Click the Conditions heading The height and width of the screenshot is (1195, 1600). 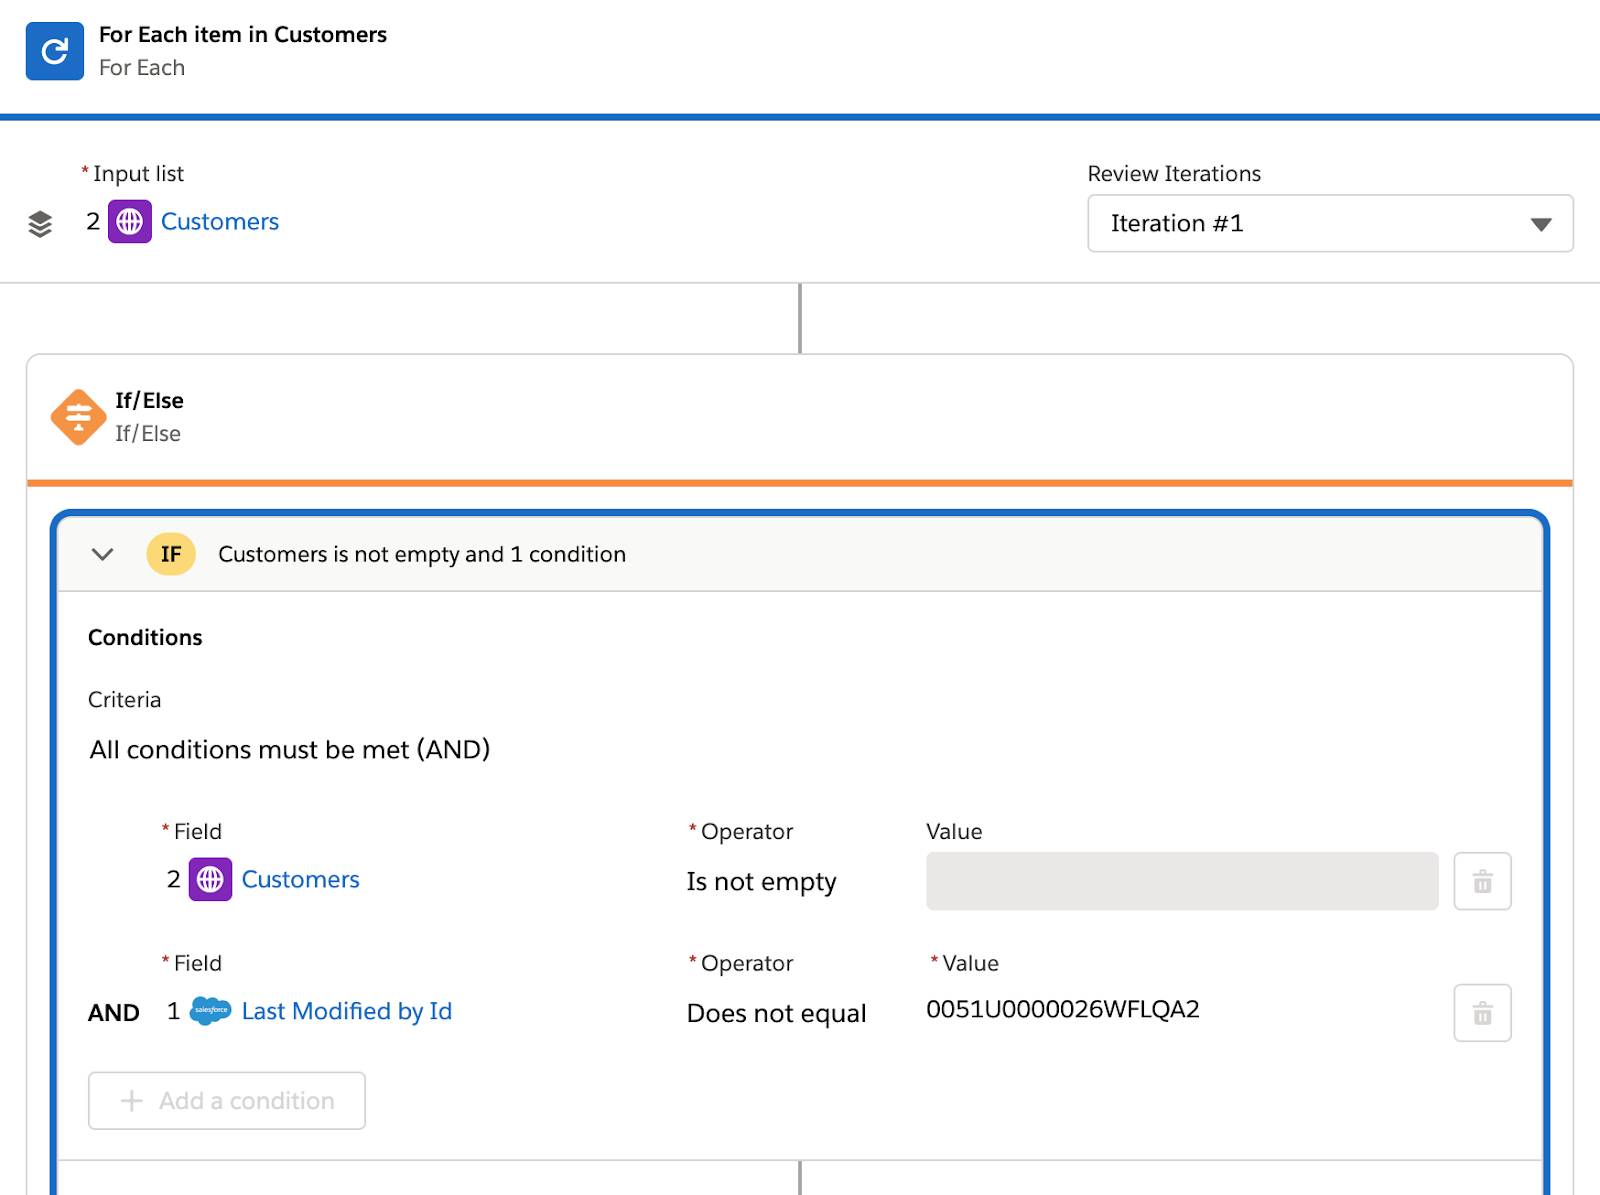coord(145,637)
